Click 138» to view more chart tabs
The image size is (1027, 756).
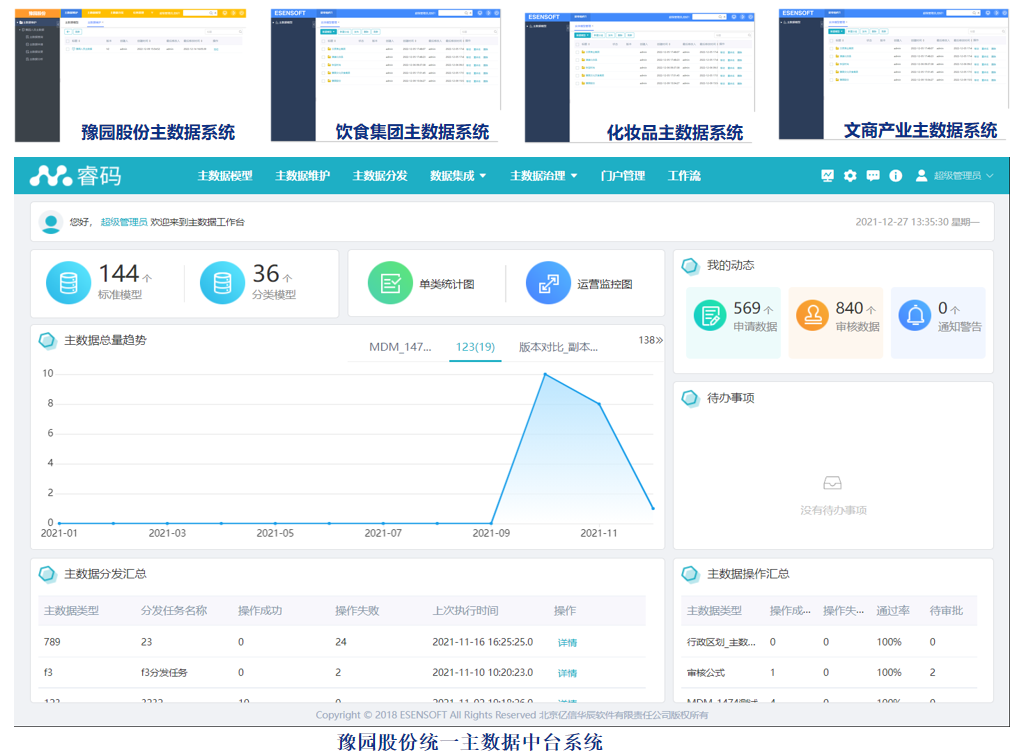(x=649, y=341)
